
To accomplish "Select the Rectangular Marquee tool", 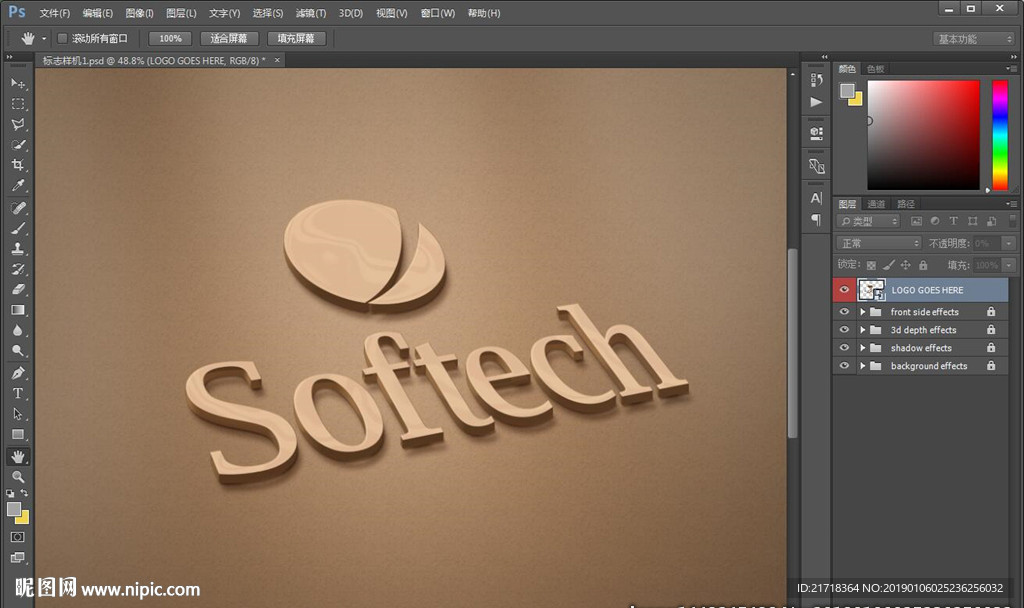I will tap(18, 104).
